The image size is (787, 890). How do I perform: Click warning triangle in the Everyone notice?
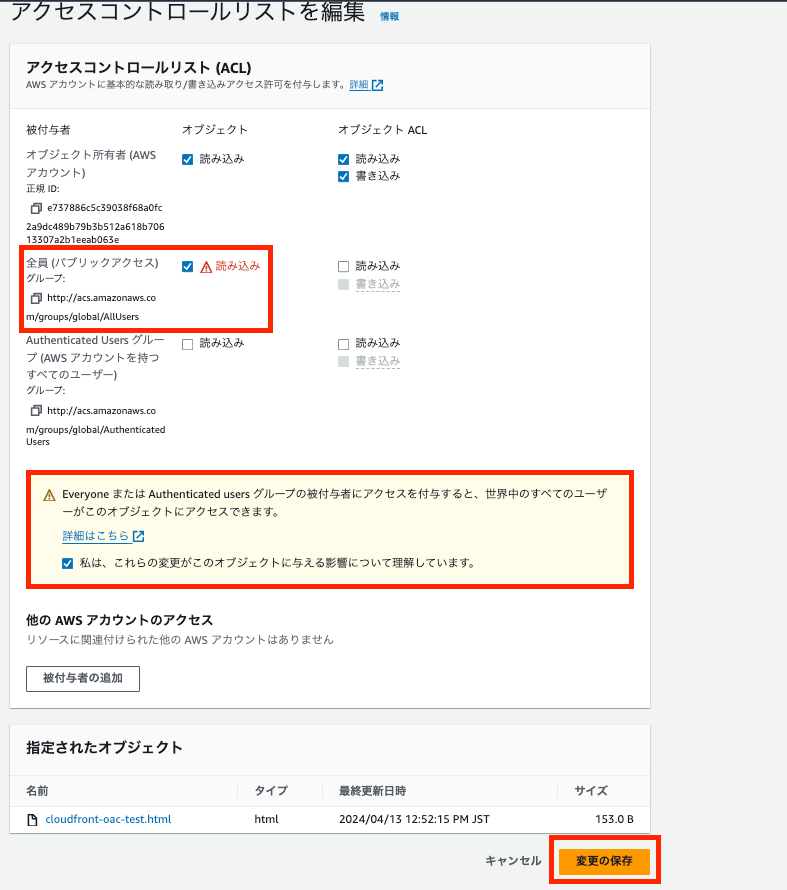coord(49,495)
